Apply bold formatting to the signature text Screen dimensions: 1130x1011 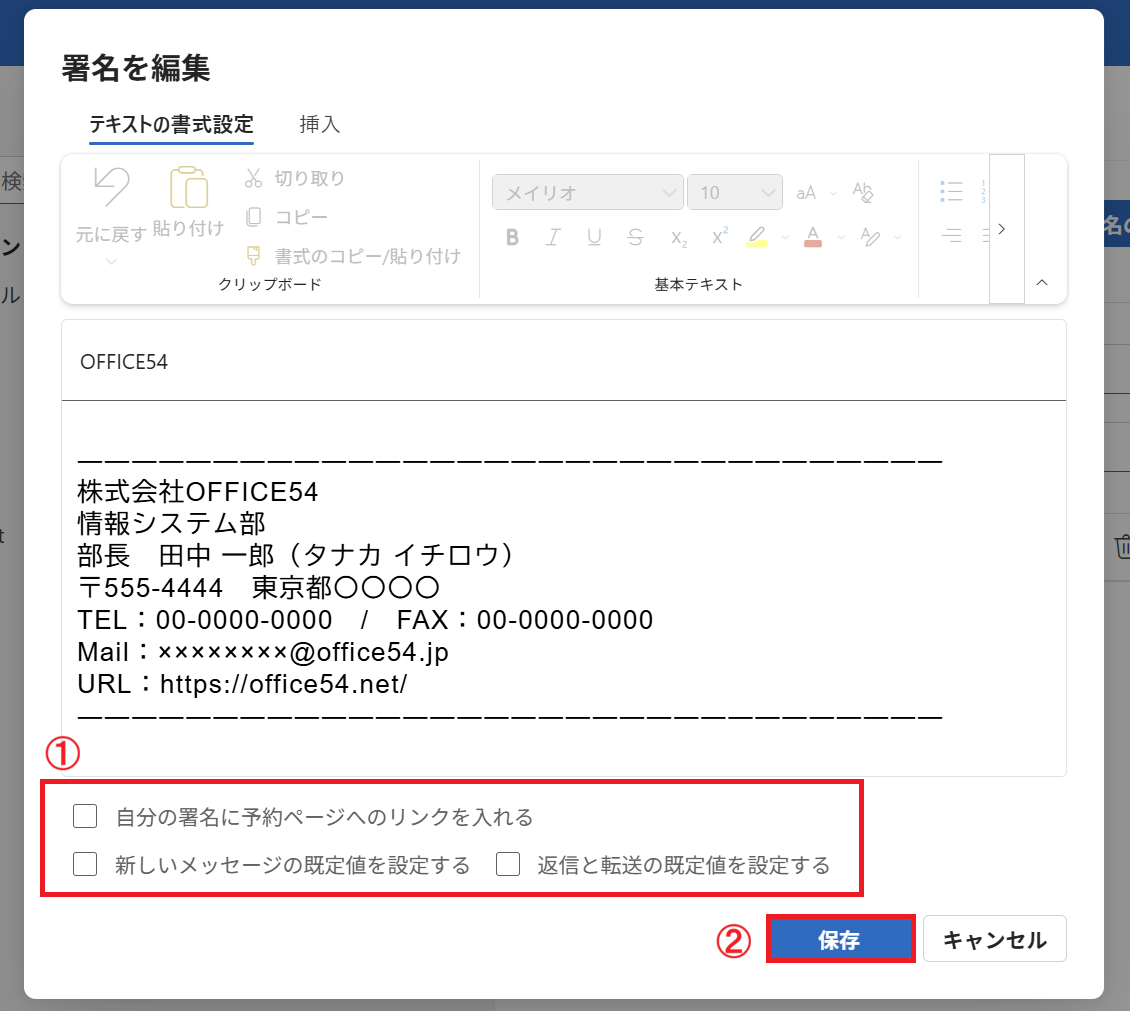(x=512, y=237)
